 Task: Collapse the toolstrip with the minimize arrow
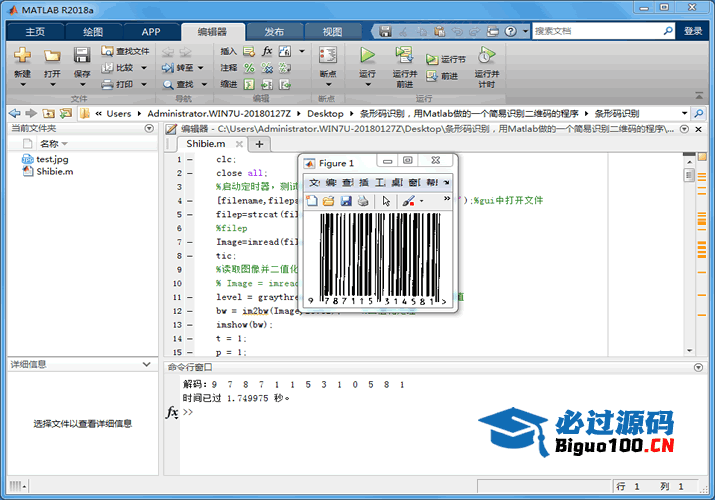(699, 96)
